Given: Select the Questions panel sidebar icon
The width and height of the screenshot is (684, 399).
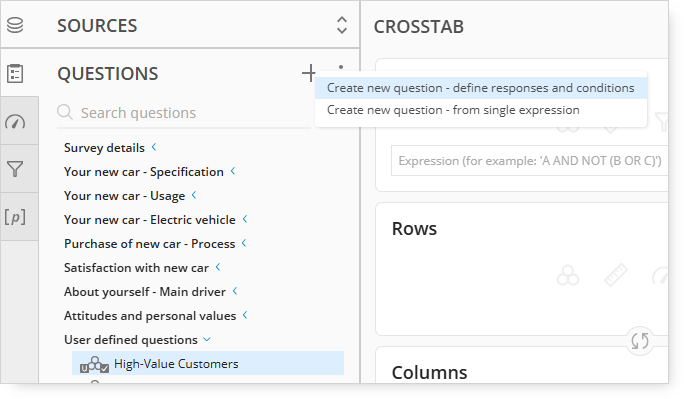Looking at the screenshot, I should [x=15, y=73].
